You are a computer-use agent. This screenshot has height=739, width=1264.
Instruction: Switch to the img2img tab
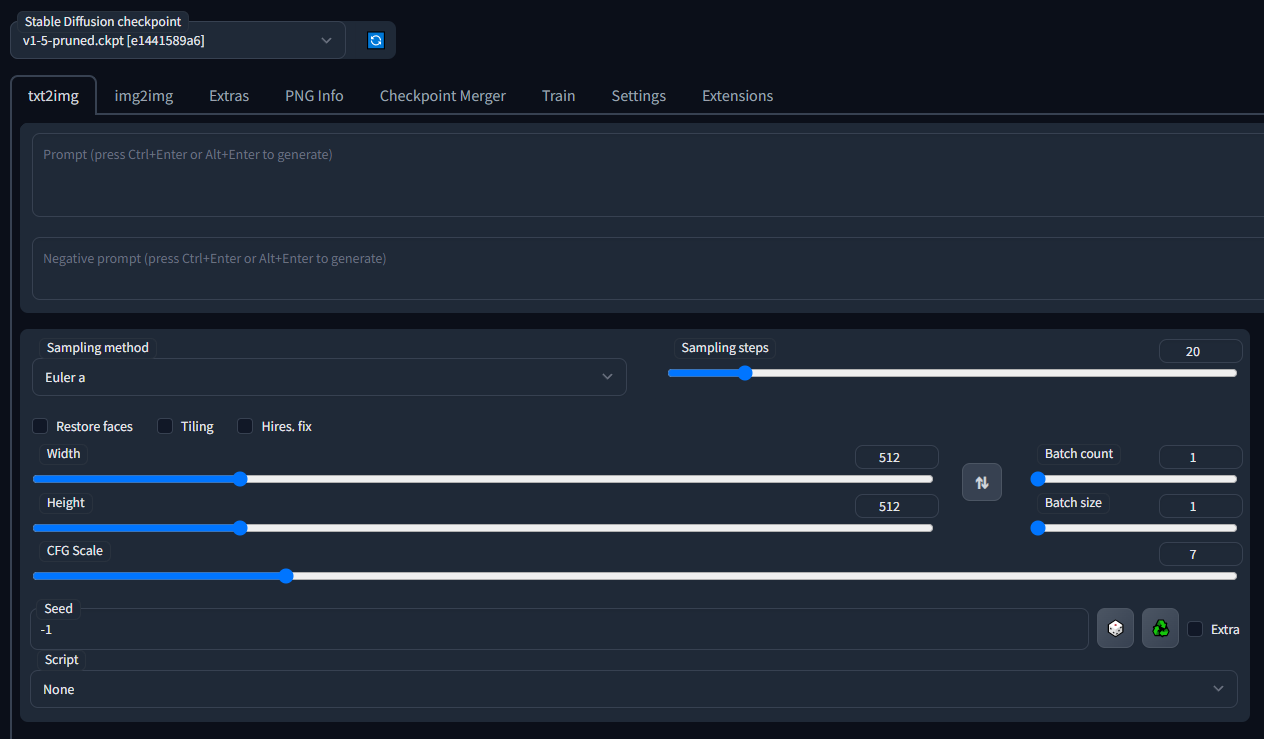click(x=144, y=96)
